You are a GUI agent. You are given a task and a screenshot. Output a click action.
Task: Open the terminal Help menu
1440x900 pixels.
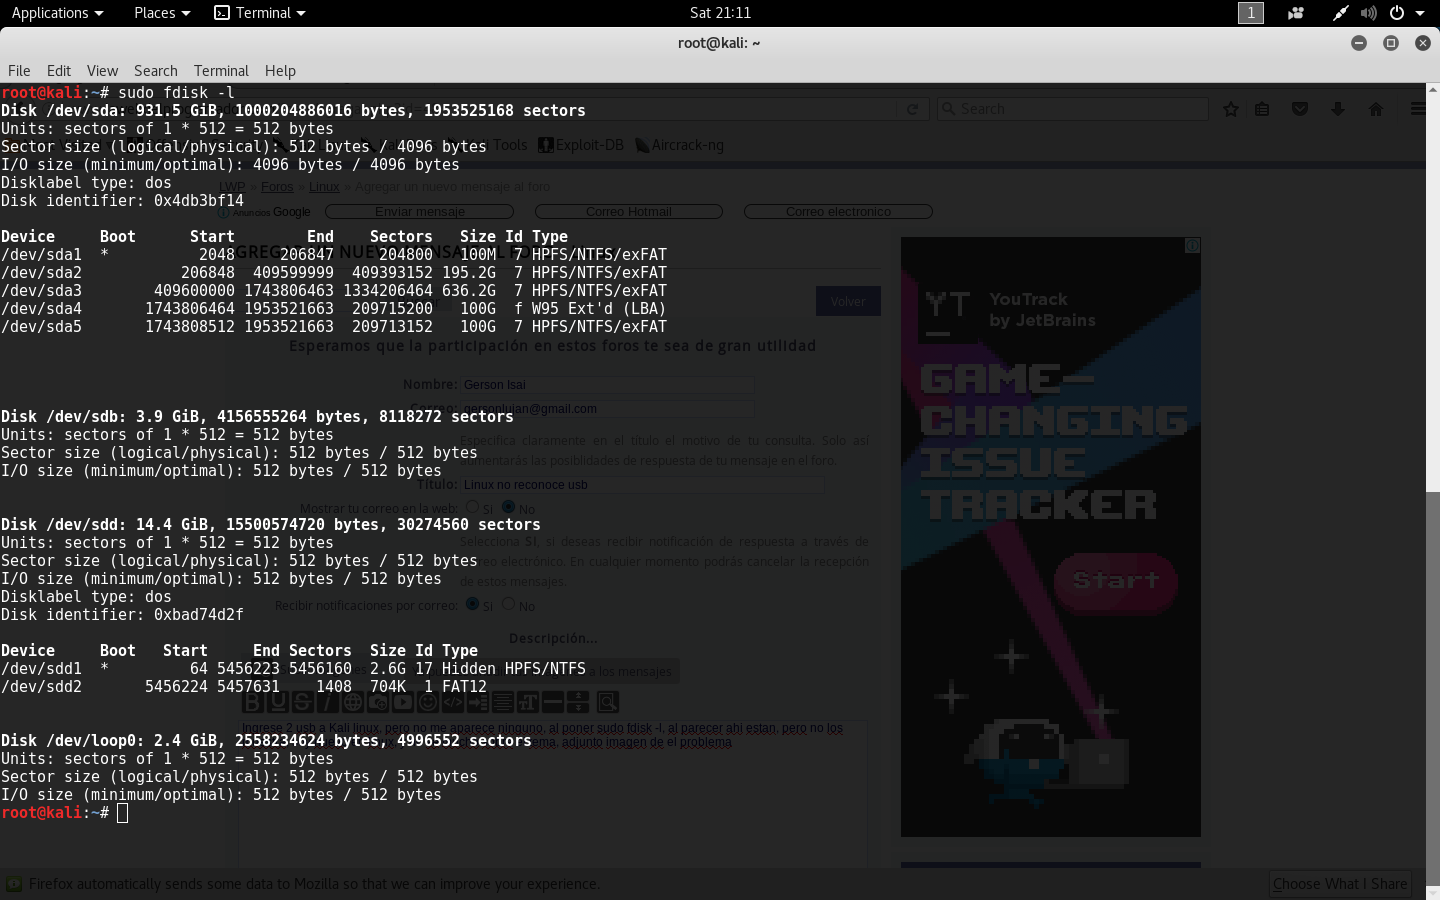[x=280, y=71]
